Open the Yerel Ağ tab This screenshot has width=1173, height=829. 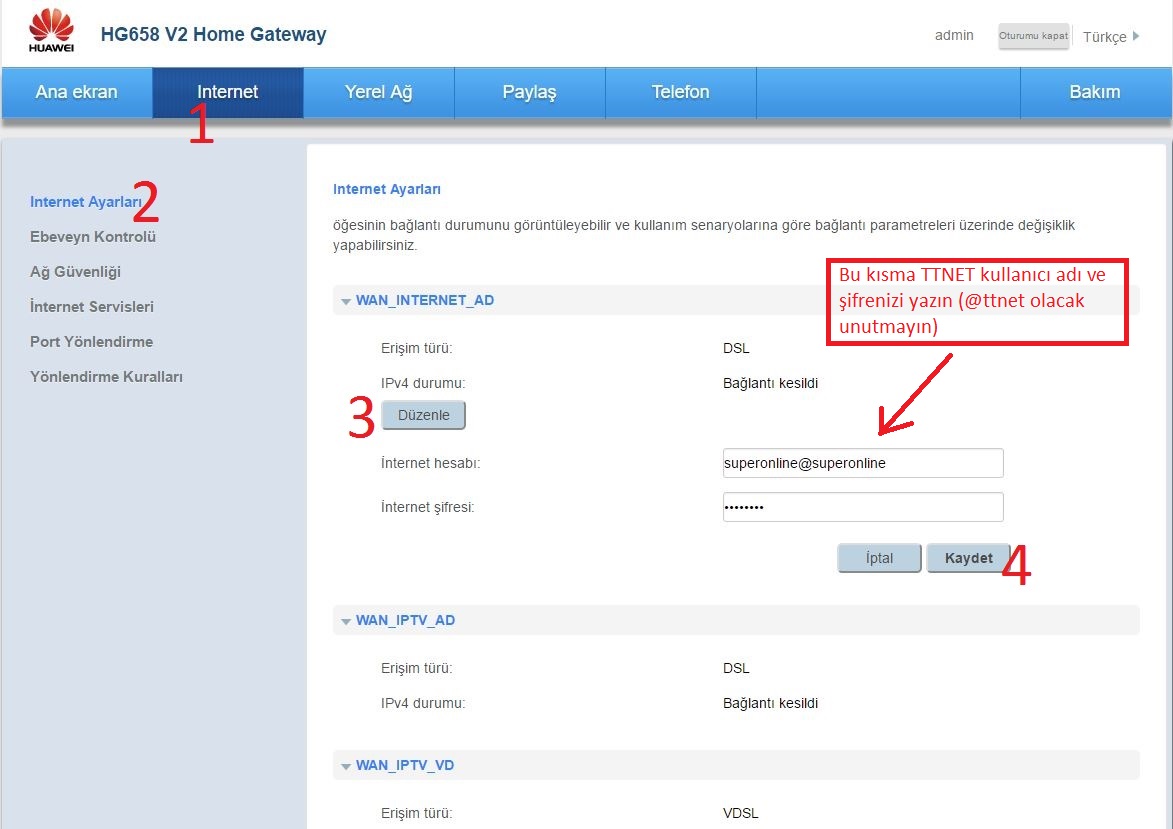(x=379, y=92)
